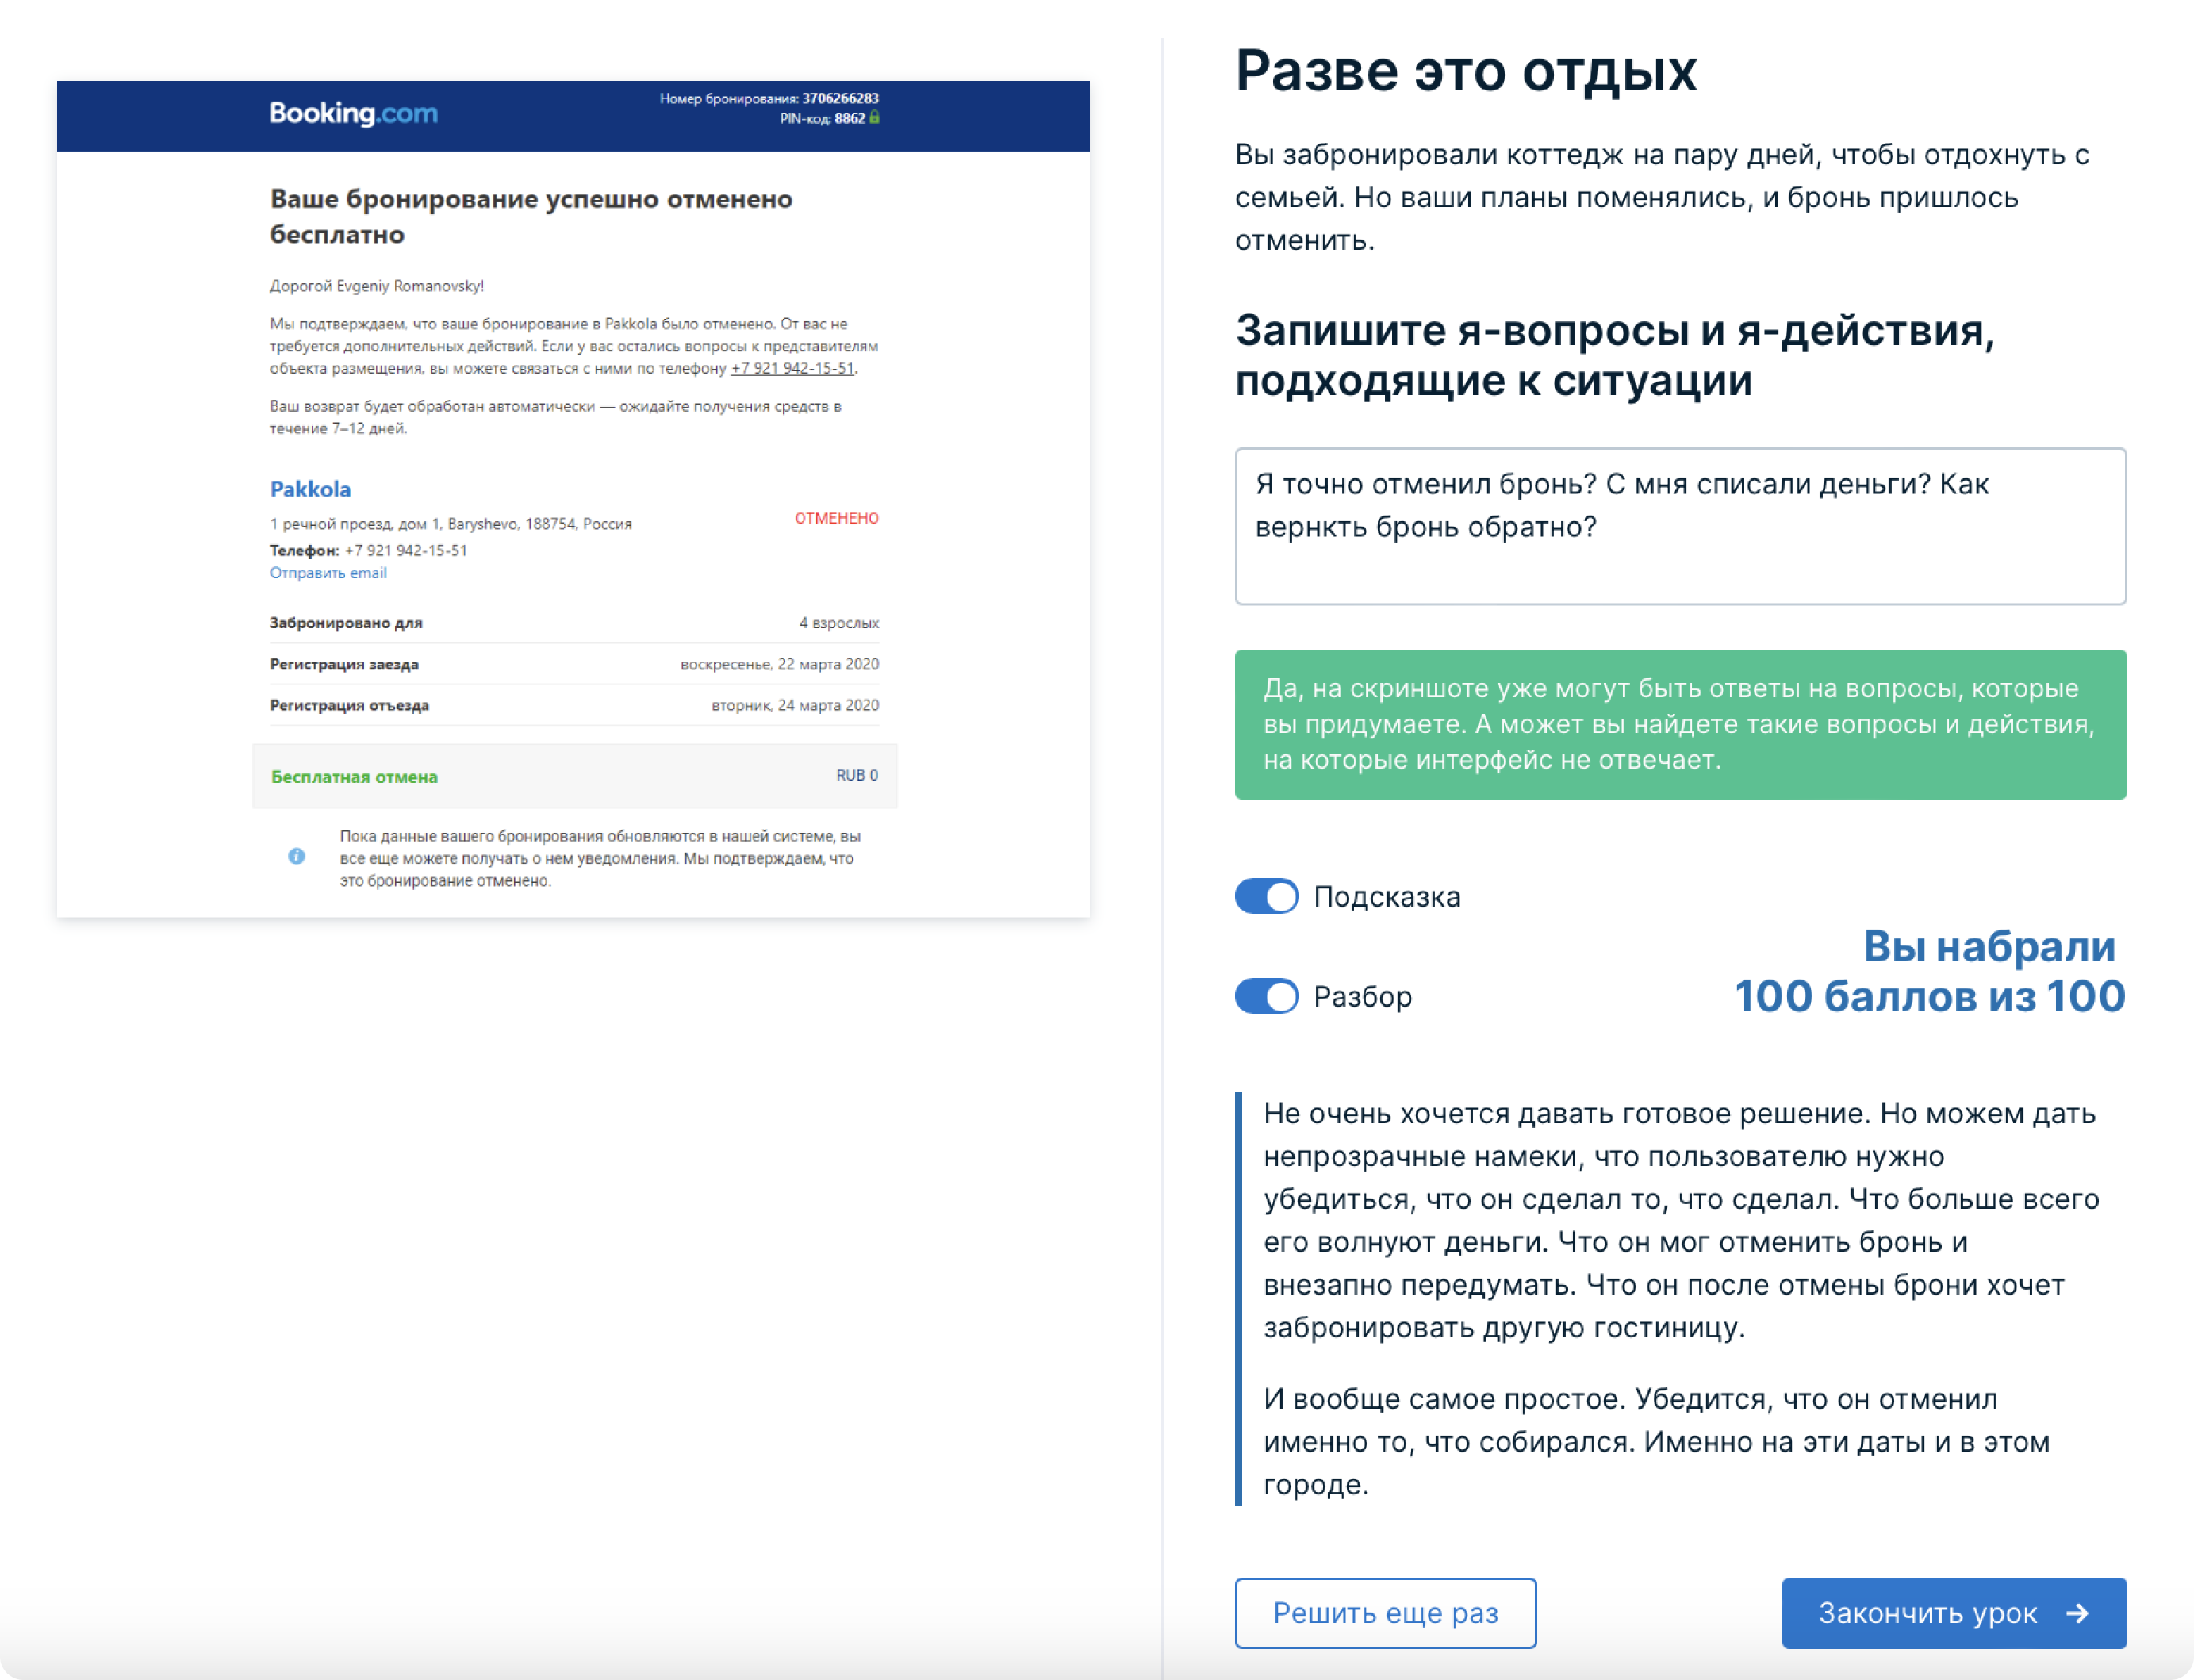Click the Разве это отдых heading
This screenshot has width=2194, height=1680.
click(1466, 72)
